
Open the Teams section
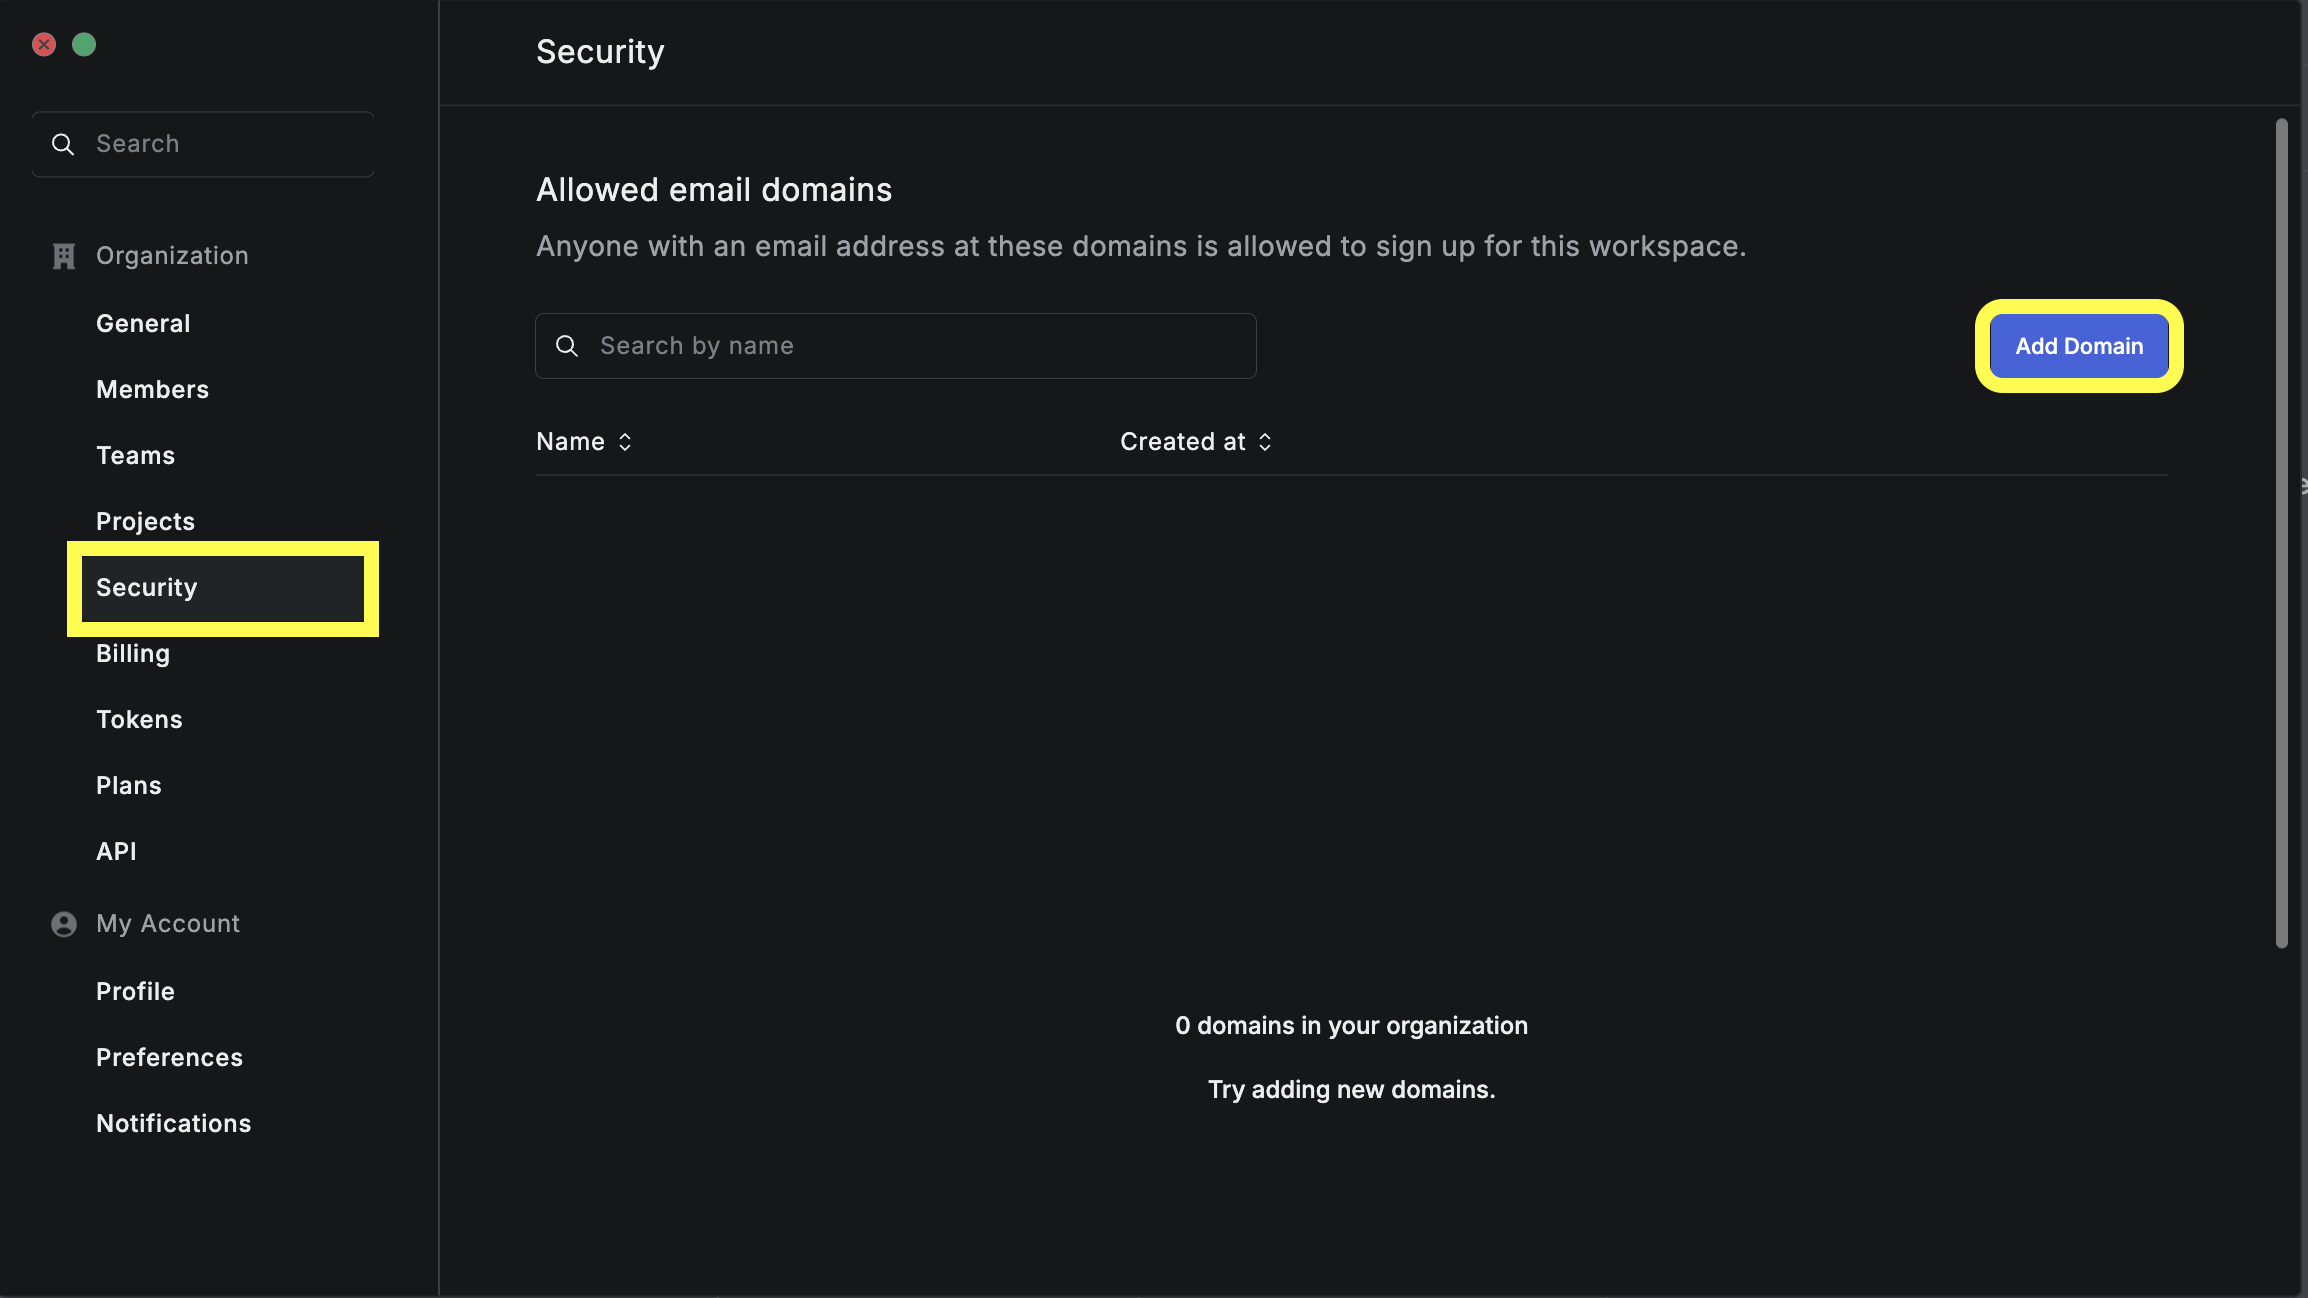(x=135, y=456)
